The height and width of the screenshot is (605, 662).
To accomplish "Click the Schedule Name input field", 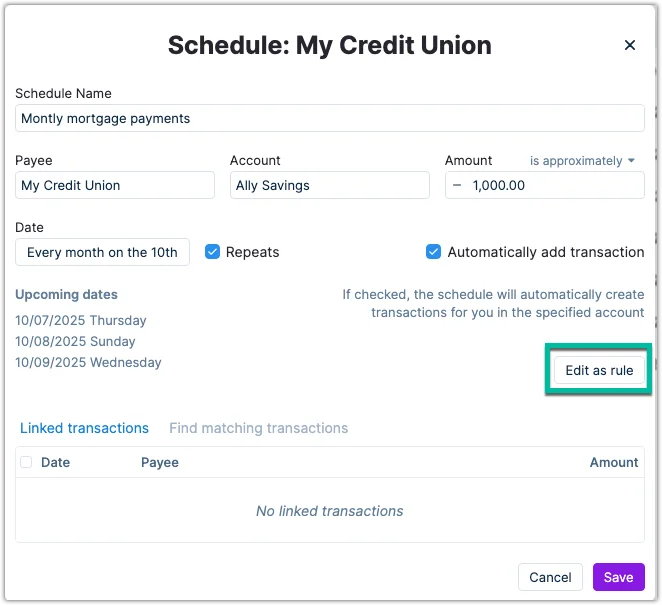I will click(x=329, y=118).
